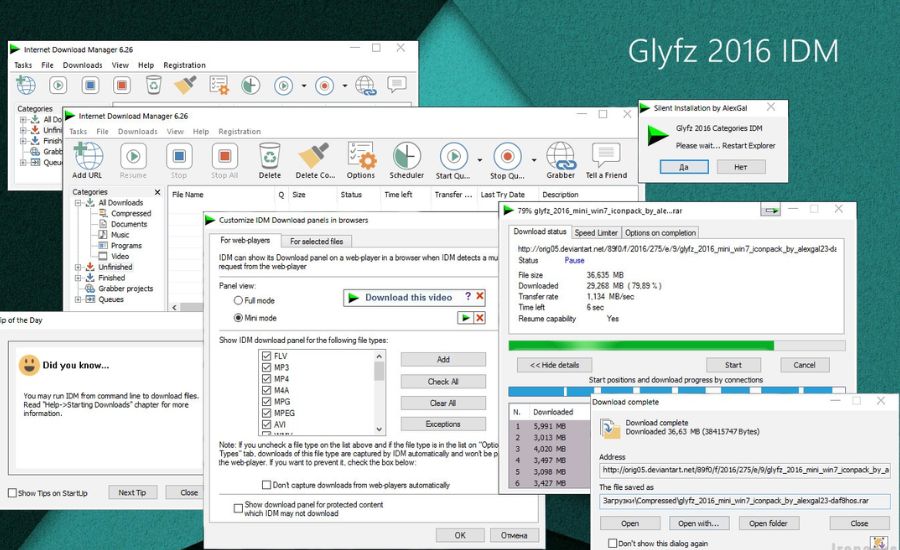
Task: Check Don't show this dialog again
Action: 612,543
